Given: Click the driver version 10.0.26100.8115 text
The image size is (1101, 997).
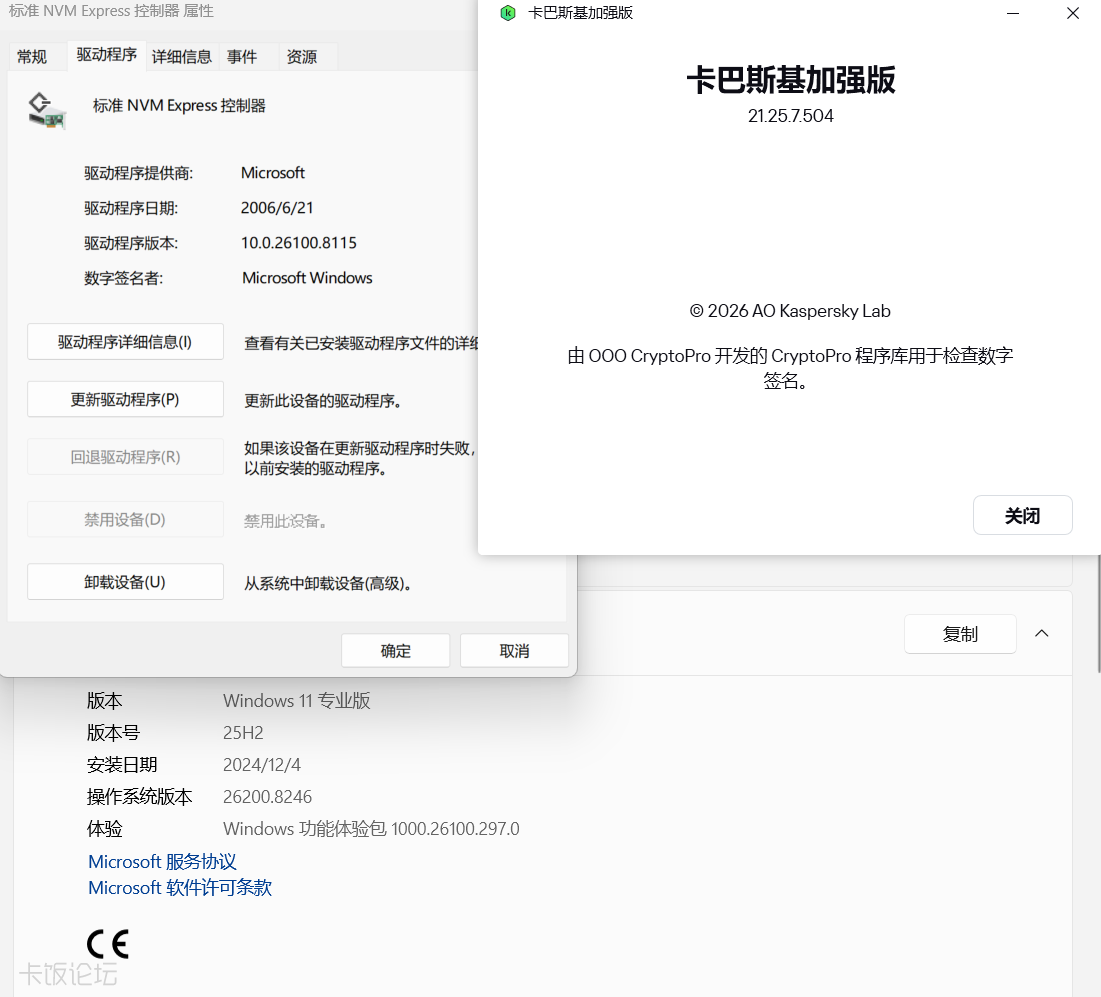Looking at the screenshot, I should 299,243.
